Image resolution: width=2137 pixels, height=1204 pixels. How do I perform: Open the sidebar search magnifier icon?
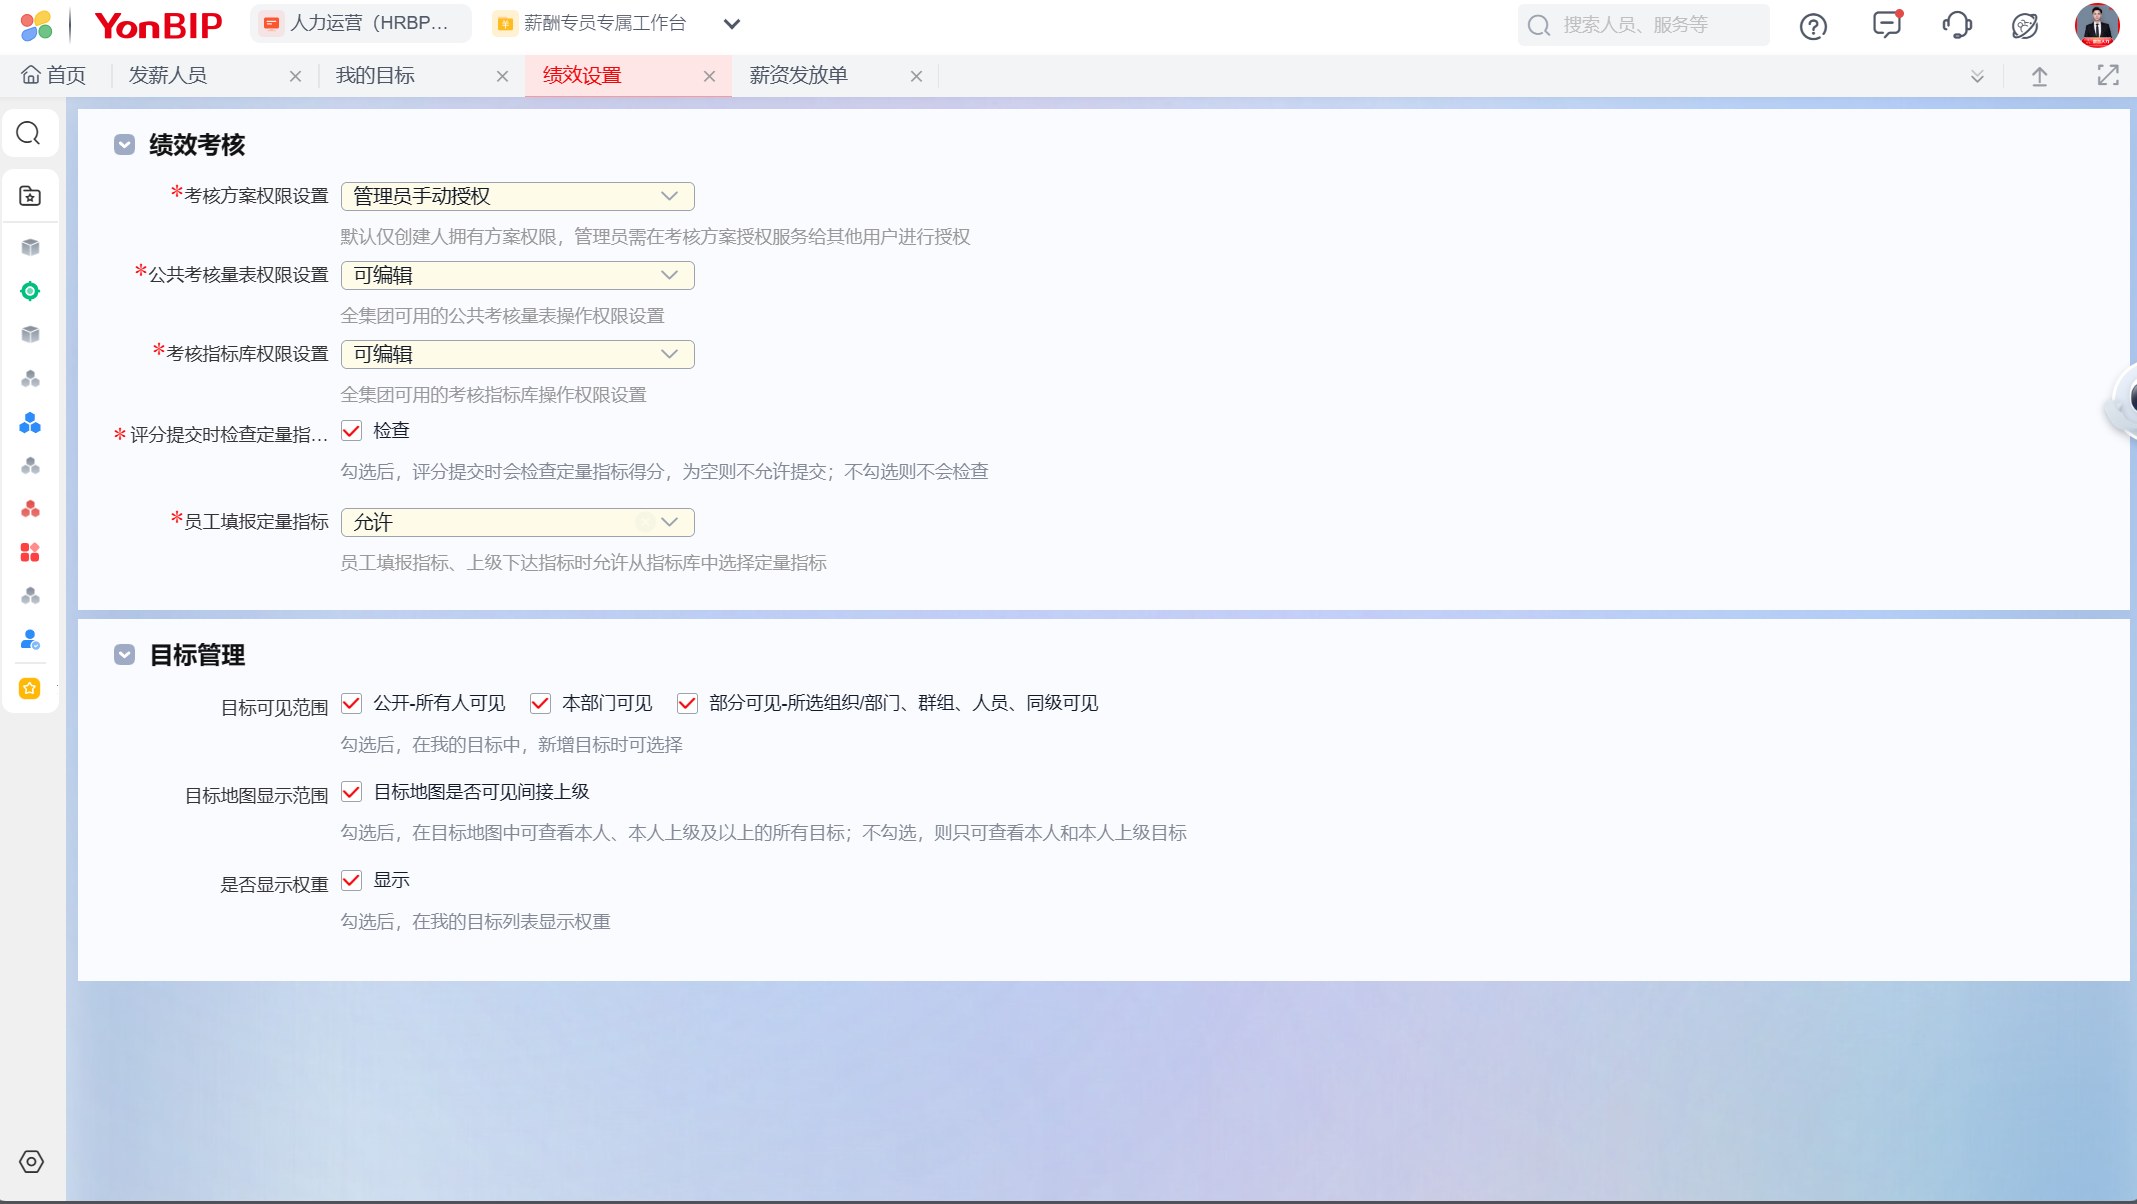pyautogui.click(x=29, y=133)
